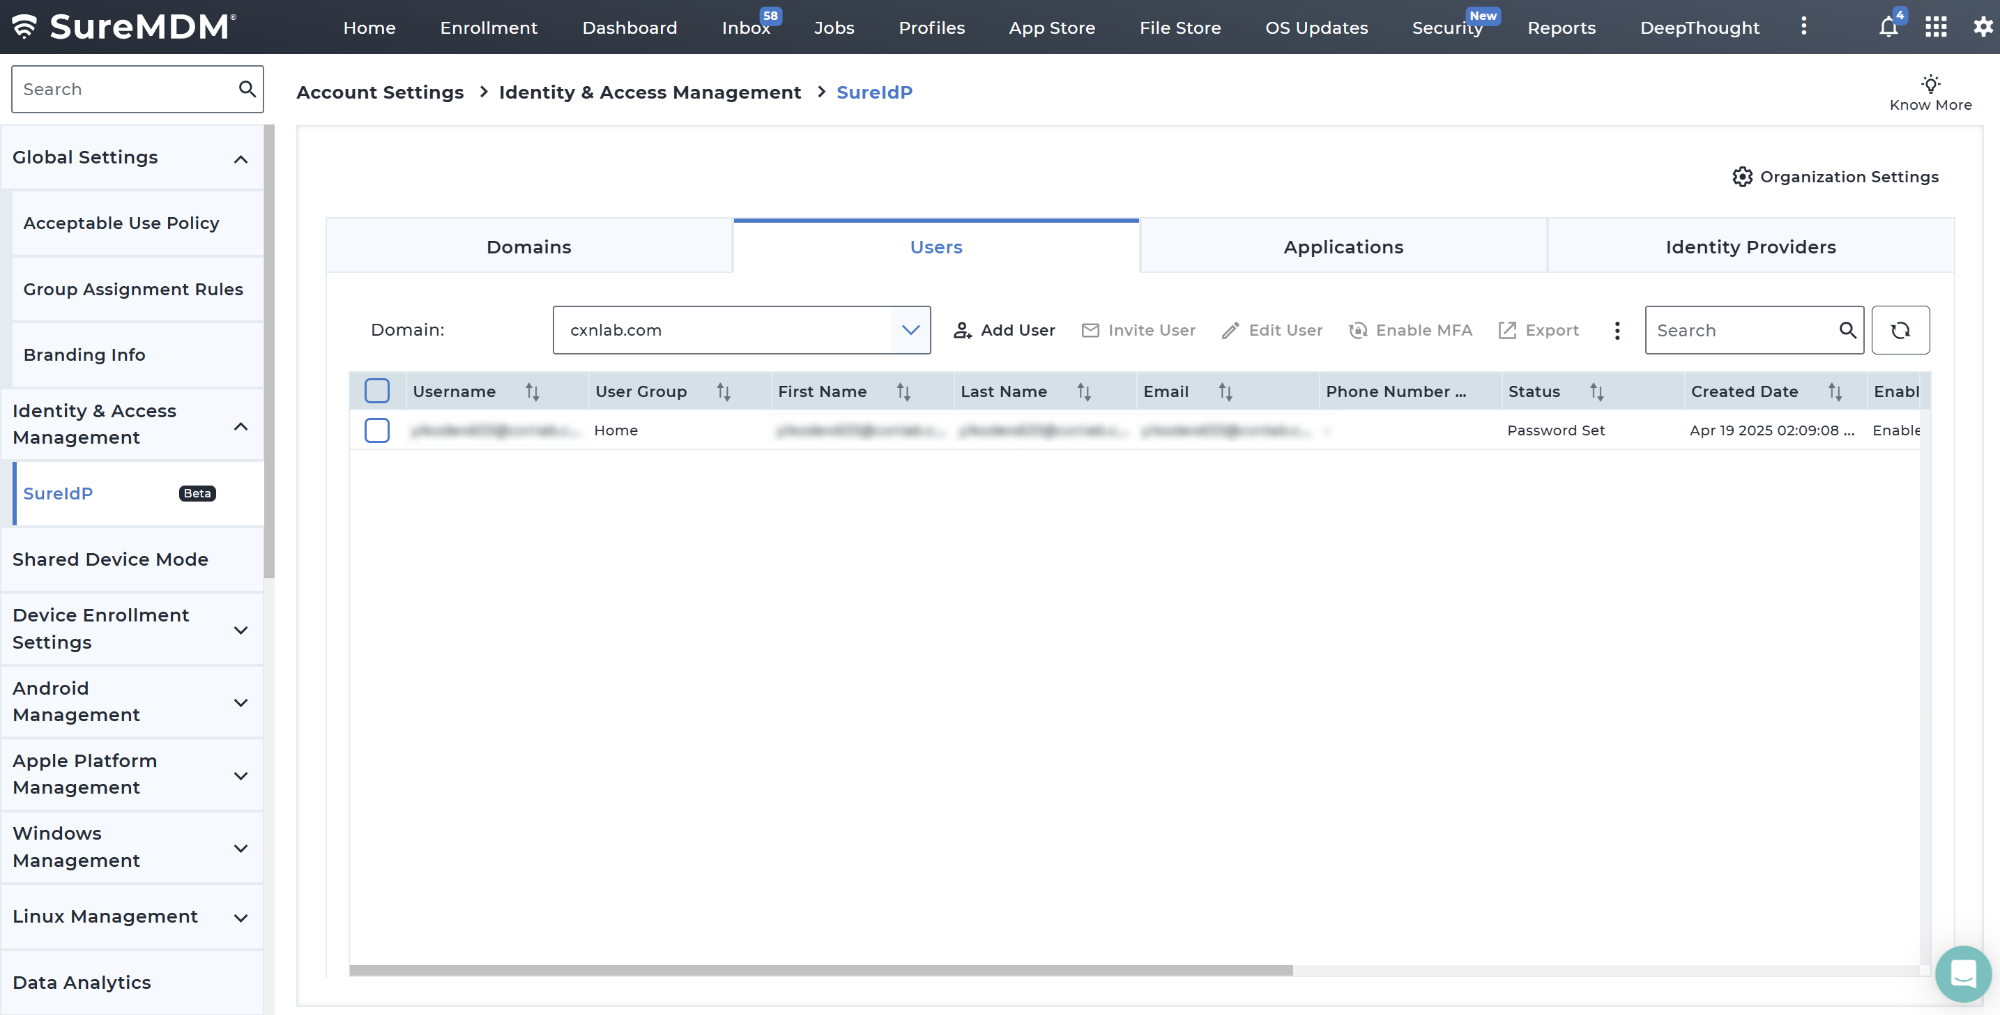Open the settings gear in top bar
This screenshot has height=1015, width=2000.
[1982, 27]
